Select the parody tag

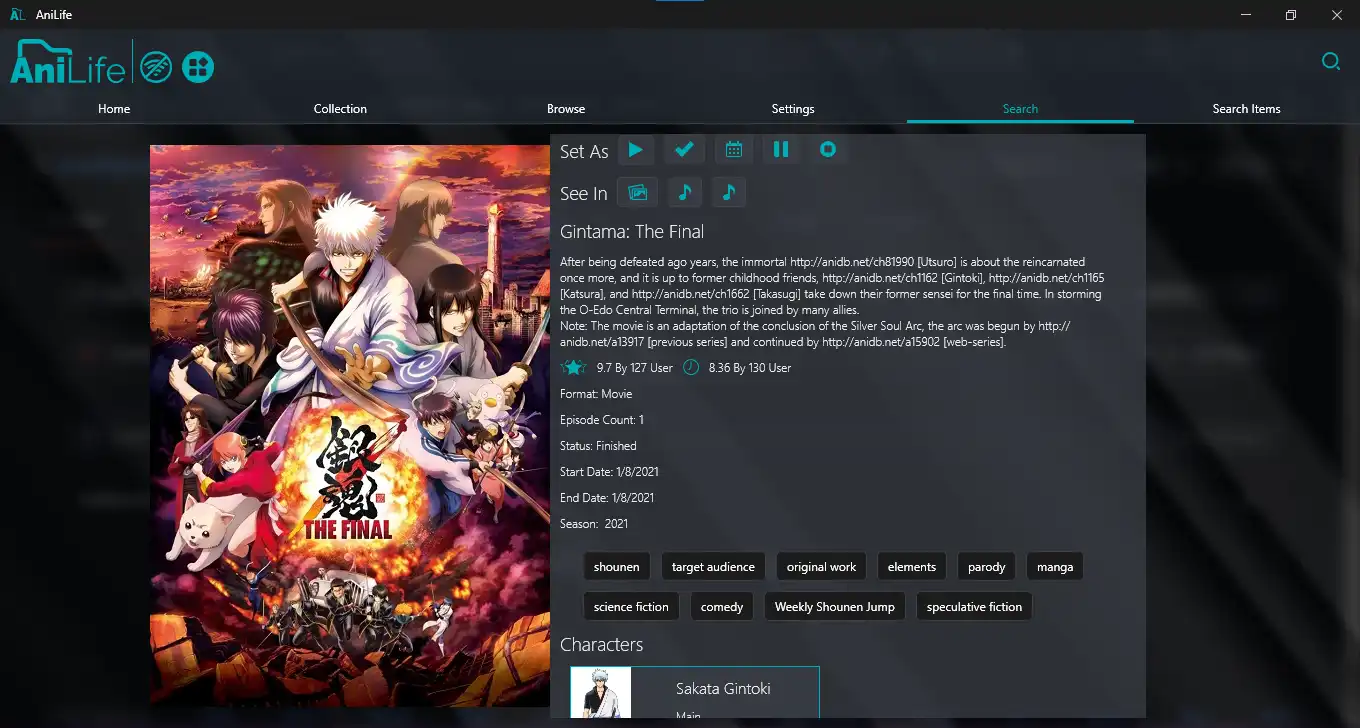tap(986, 567)
